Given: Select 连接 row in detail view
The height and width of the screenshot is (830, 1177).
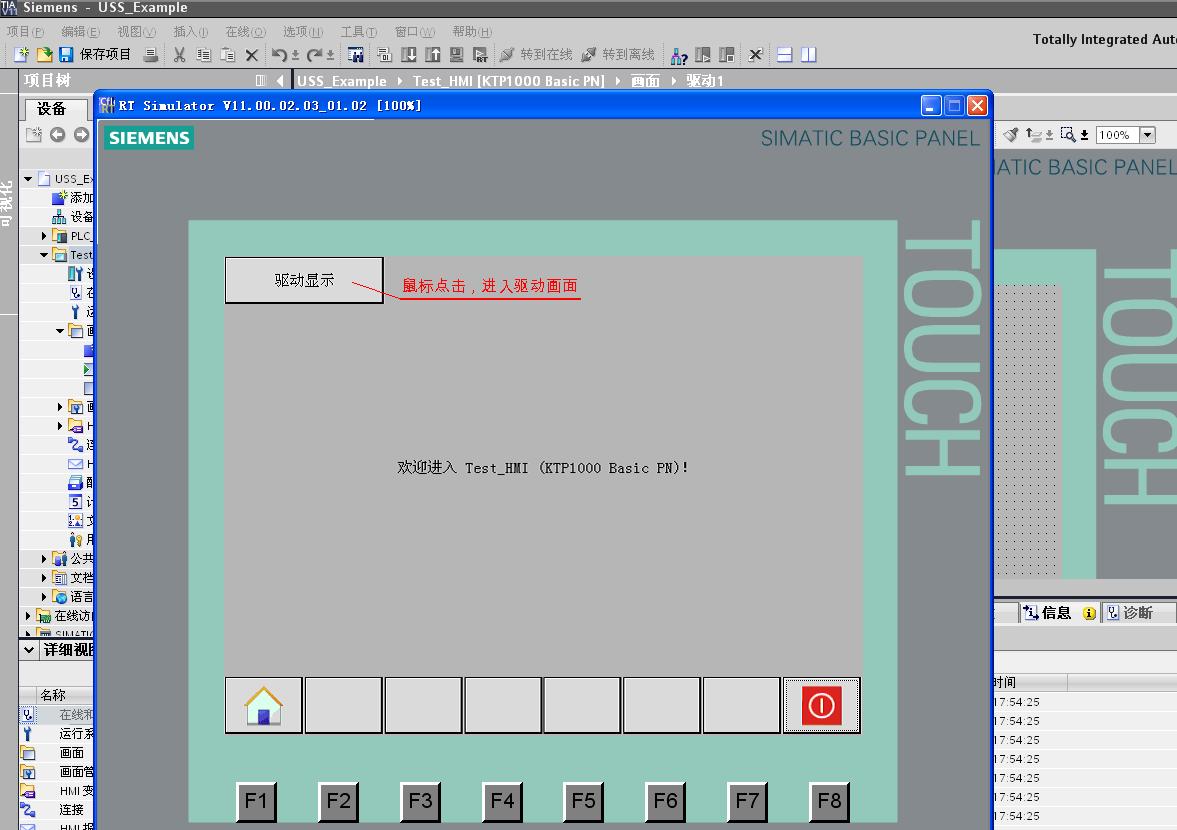Looking at the screenshot, I should 56,810.
